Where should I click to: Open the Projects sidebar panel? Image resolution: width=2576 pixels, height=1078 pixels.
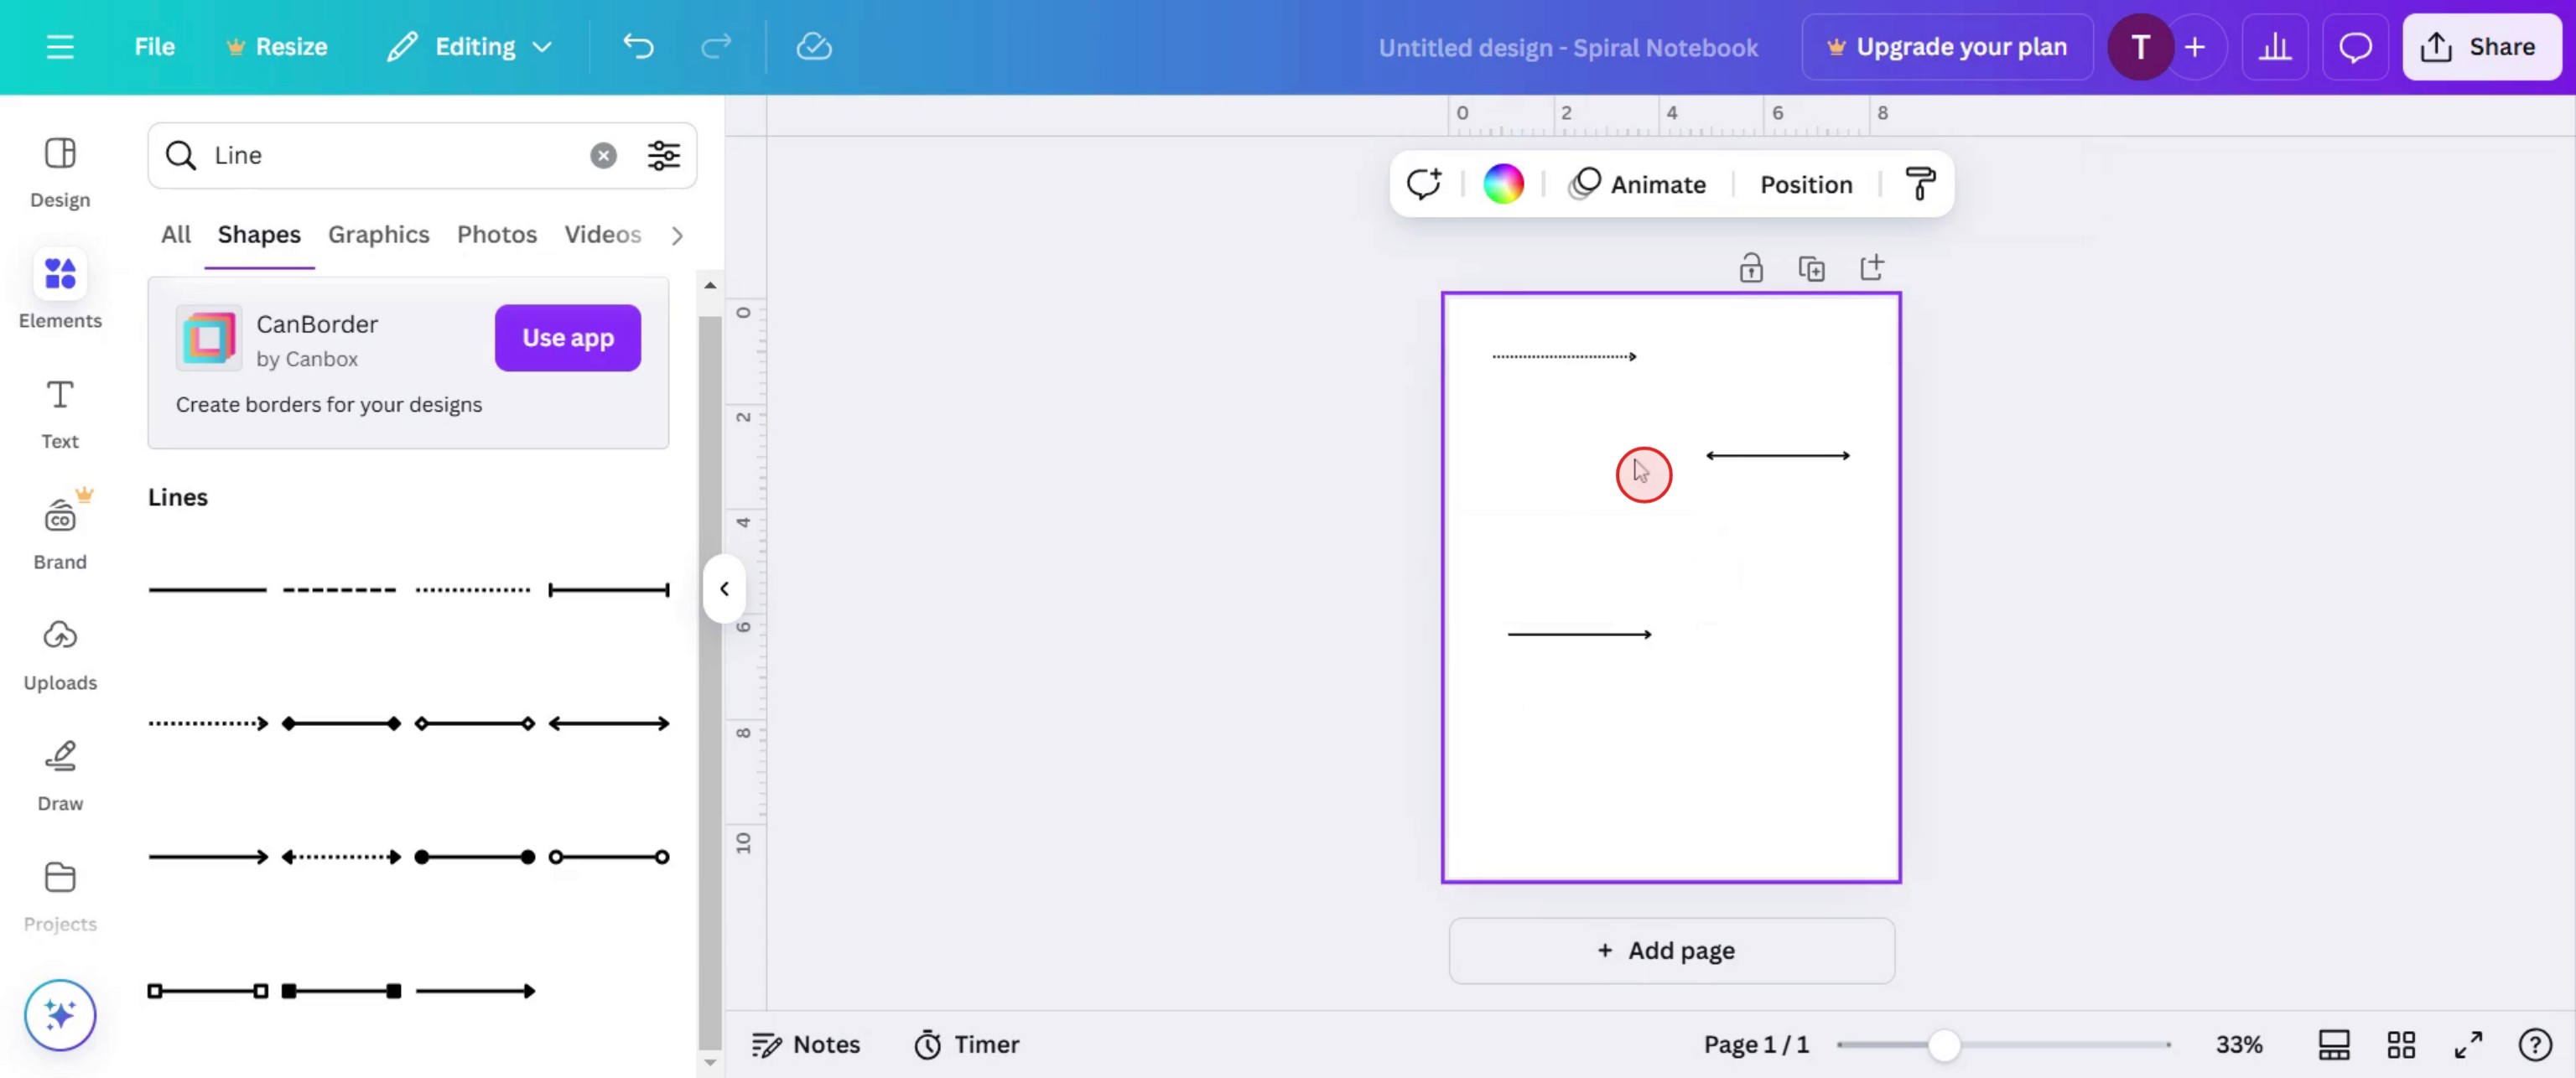pyautogui.click(x=60, y=896)
